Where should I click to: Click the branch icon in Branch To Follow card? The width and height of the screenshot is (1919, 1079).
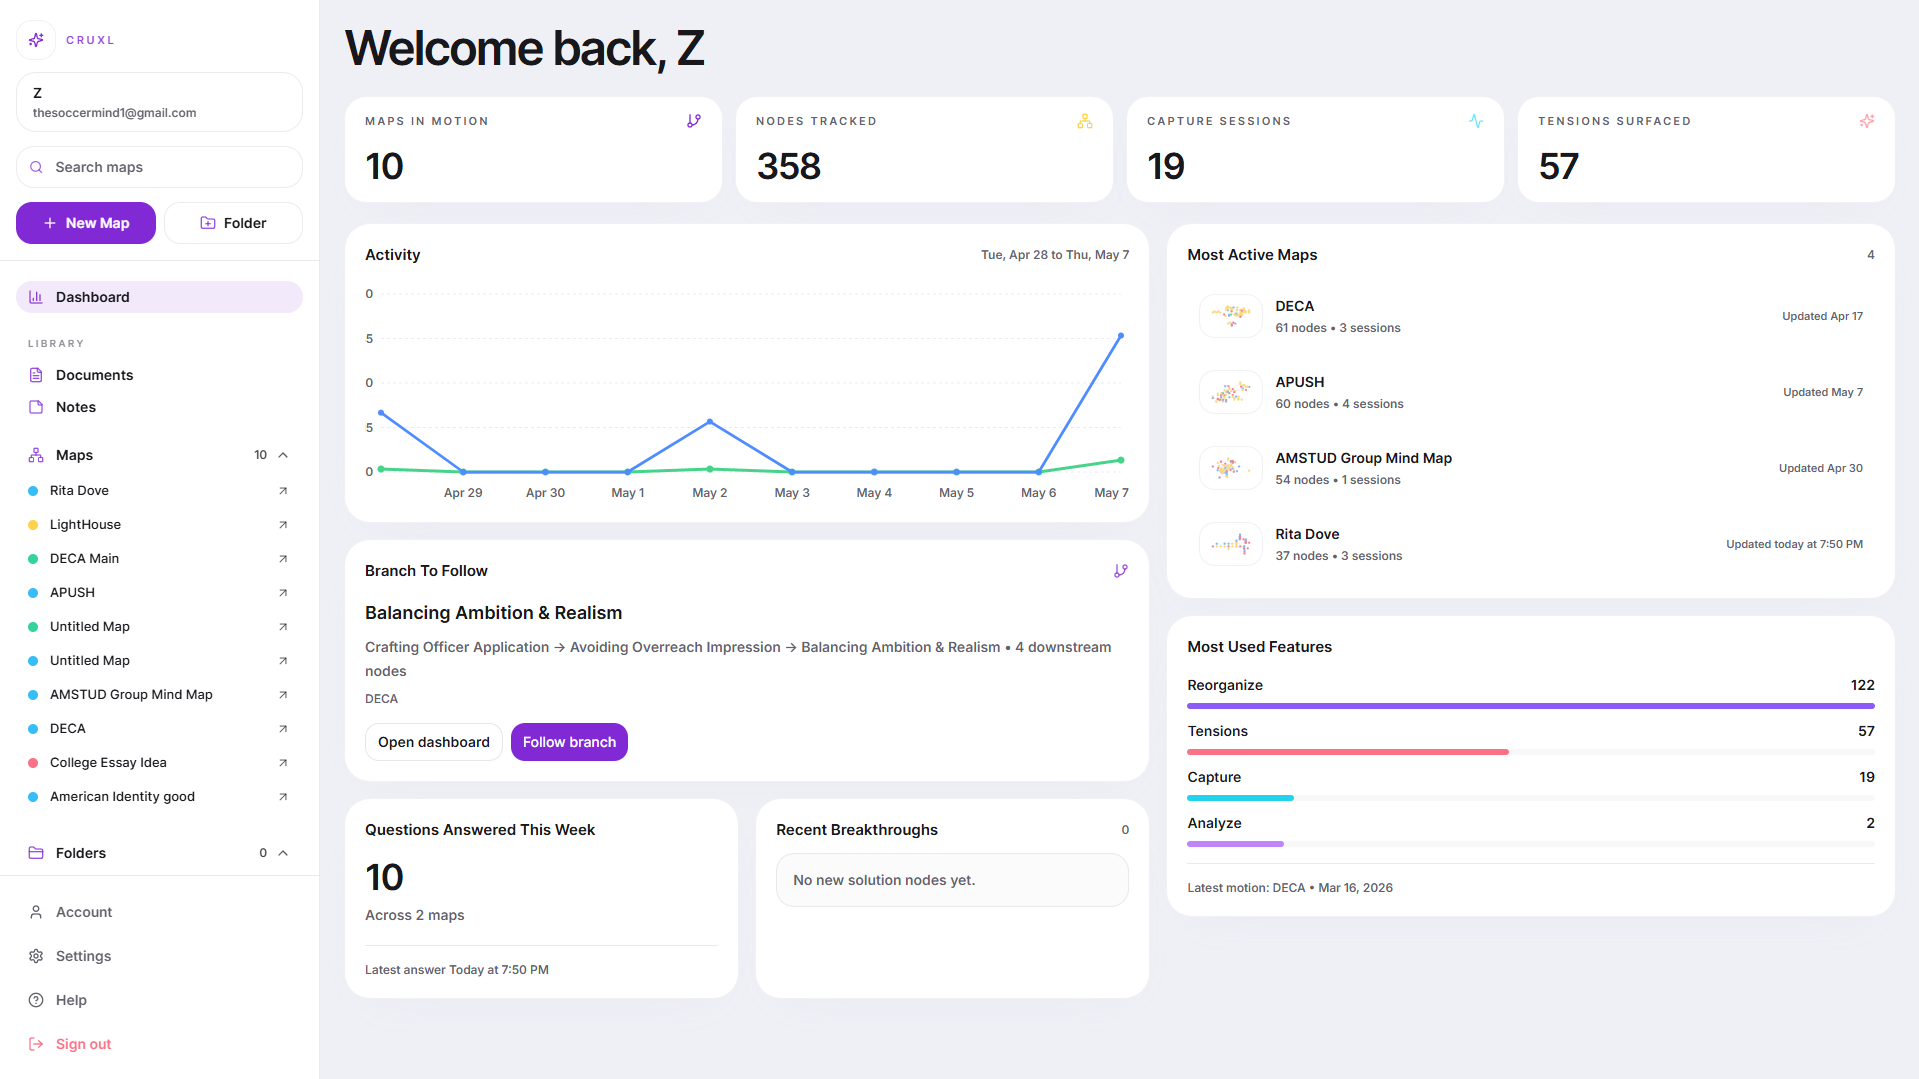(1121, 571)
